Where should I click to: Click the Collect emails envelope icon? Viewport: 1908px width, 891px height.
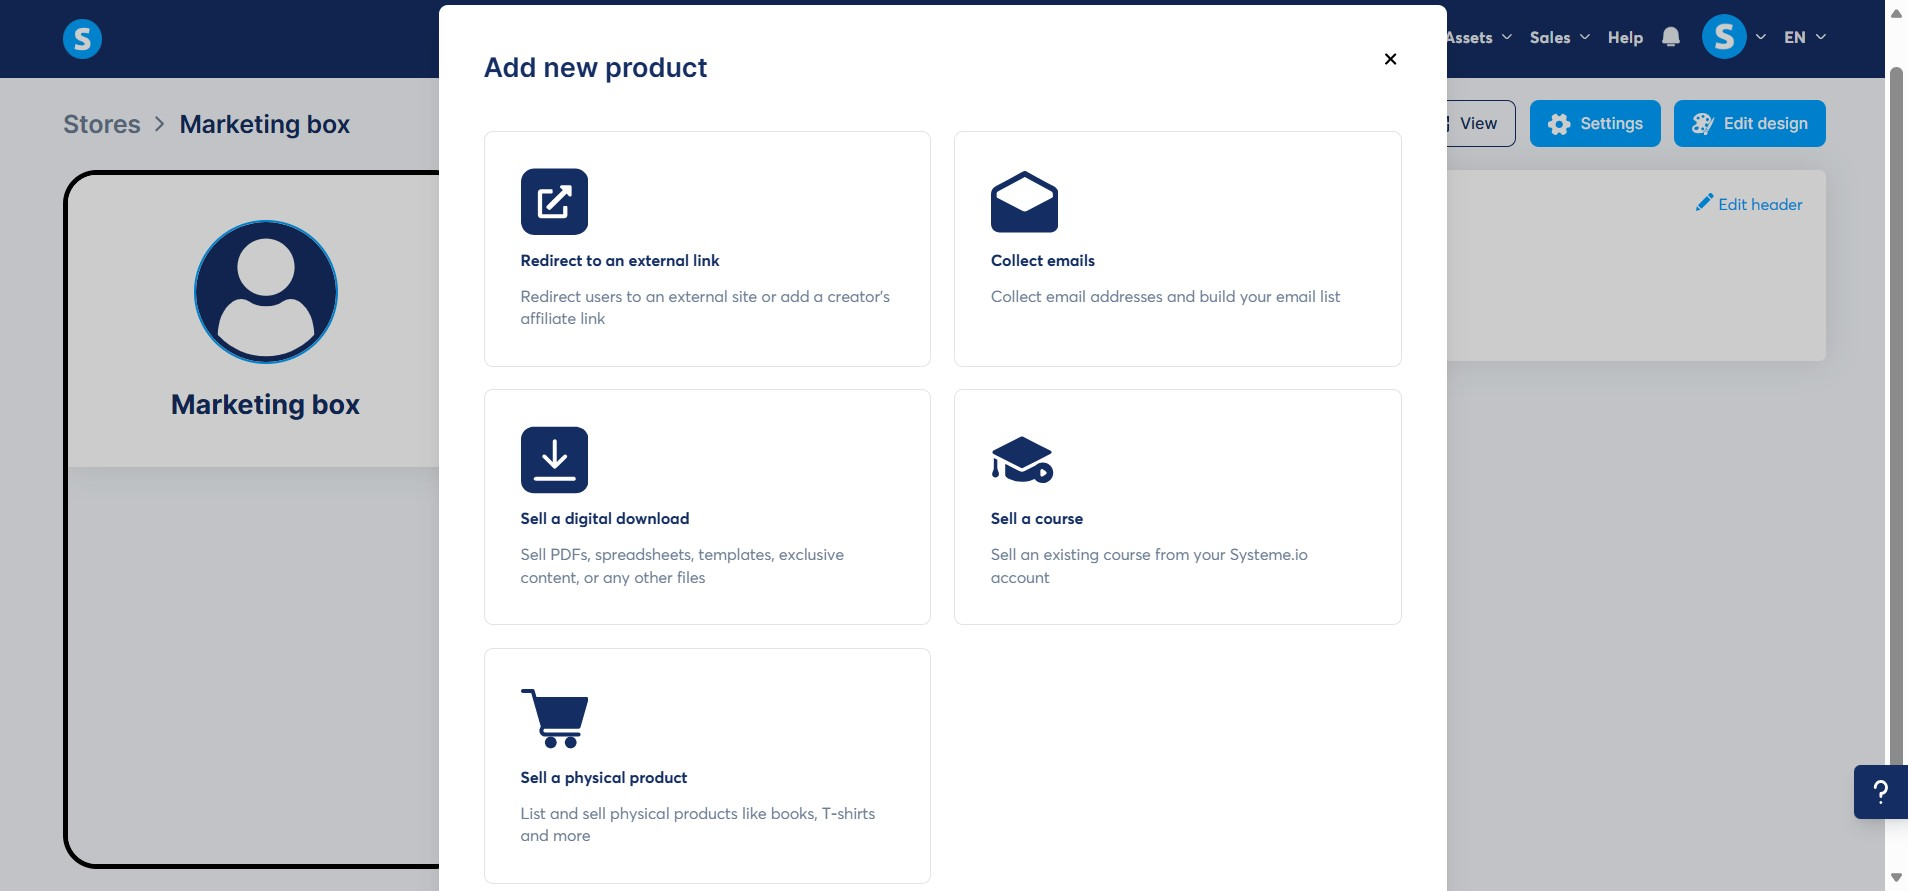pyautogui.click(x=1024, y=202)
